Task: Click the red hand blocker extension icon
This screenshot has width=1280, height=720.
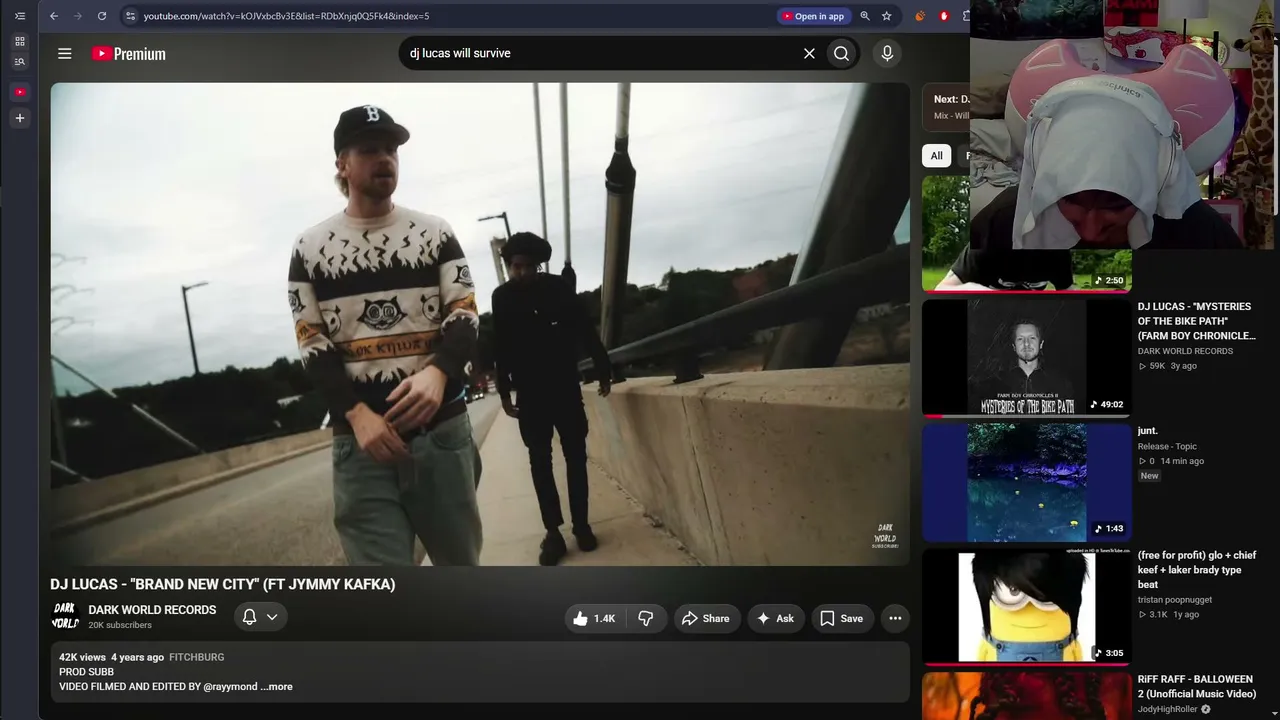Action: pos(944,16)
